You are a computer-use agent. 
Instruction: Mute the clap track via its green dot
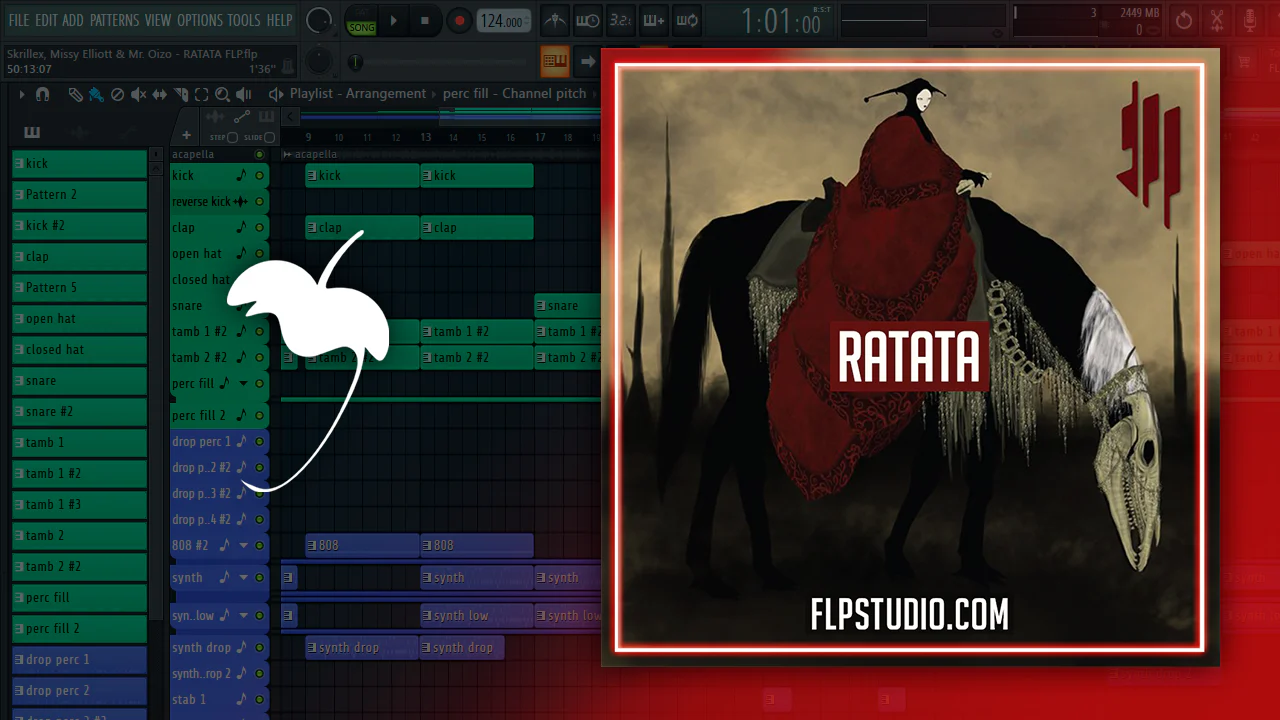coord(259,227)
